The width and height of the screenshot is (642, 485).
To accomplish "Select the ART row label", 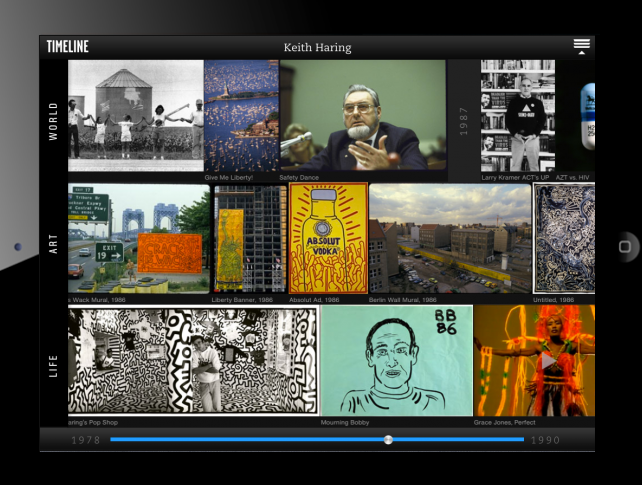I will coord(53,244).
